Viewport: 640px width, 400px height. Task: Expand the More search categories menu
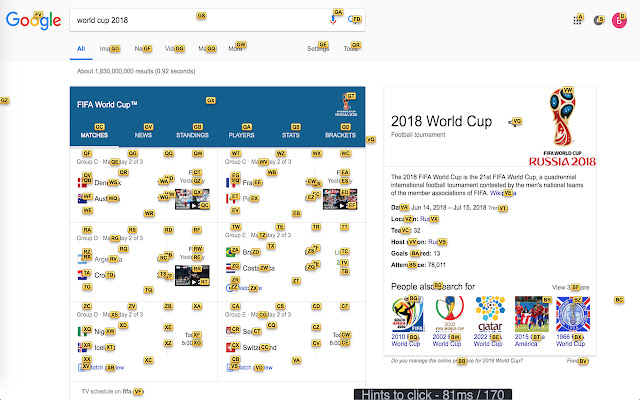pyautogui.click(x=236, y=48)
